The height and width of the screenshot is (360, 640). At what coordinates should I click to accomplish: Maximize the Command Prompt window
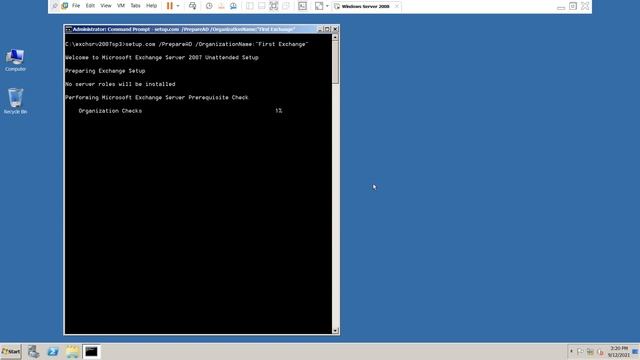(327, 29)
